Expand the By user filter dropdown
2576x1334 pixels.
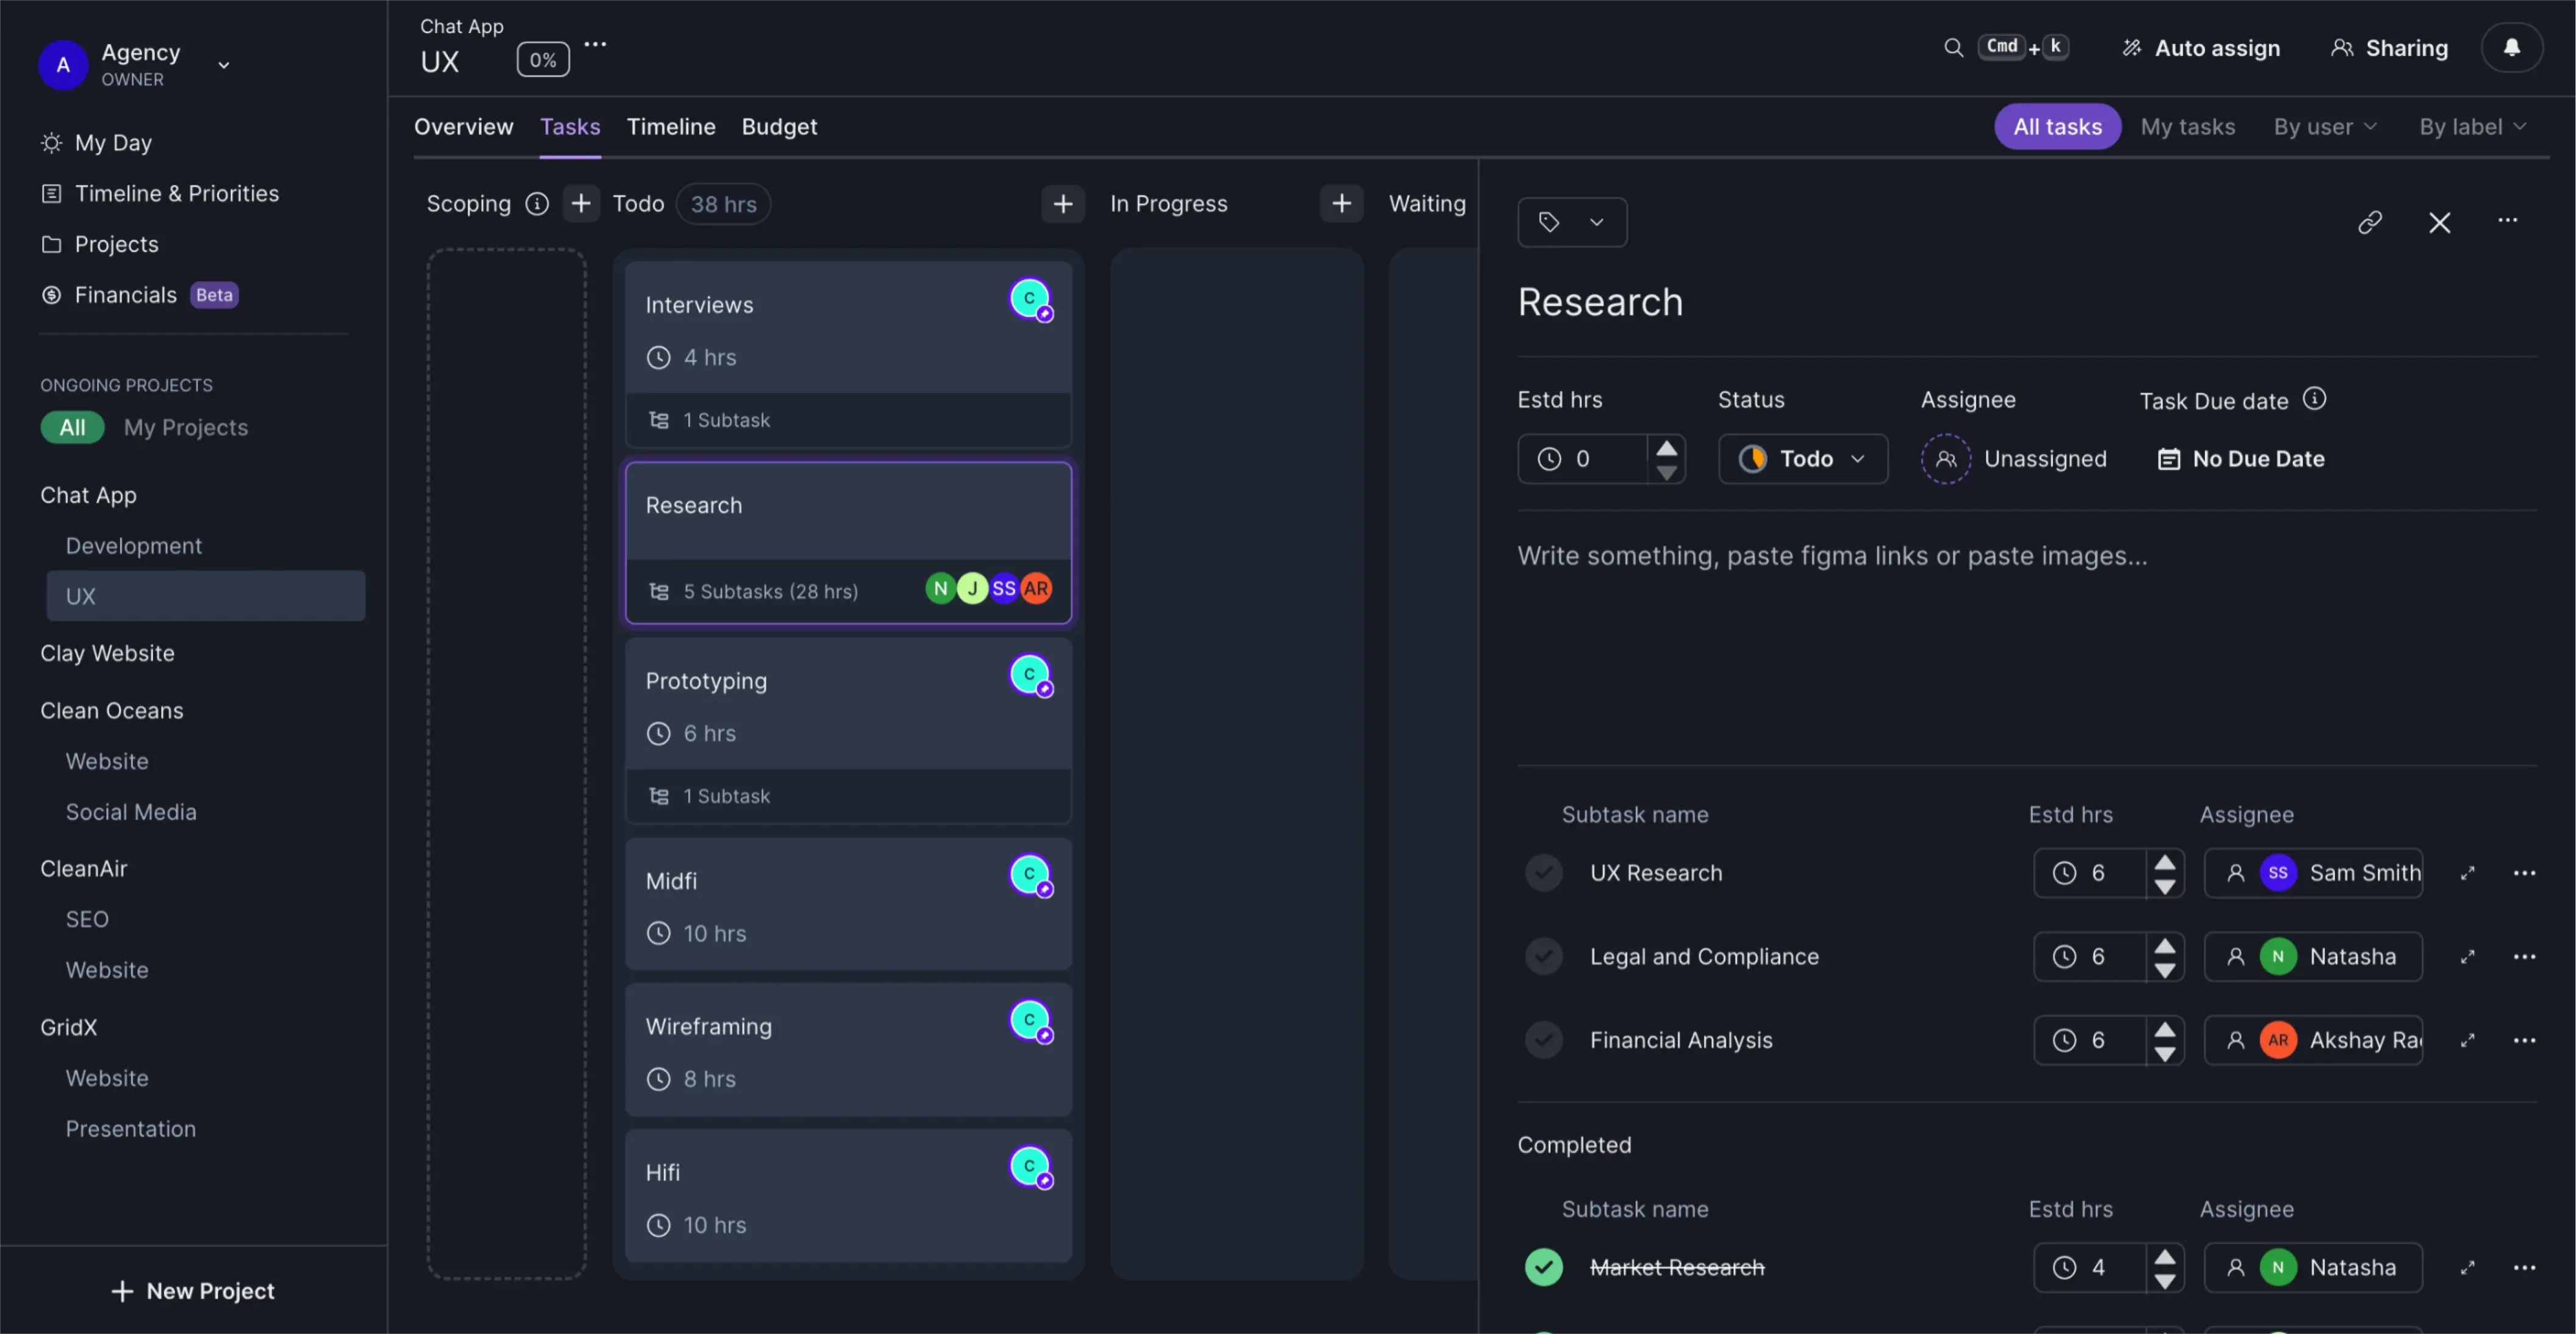(2323, 126)
